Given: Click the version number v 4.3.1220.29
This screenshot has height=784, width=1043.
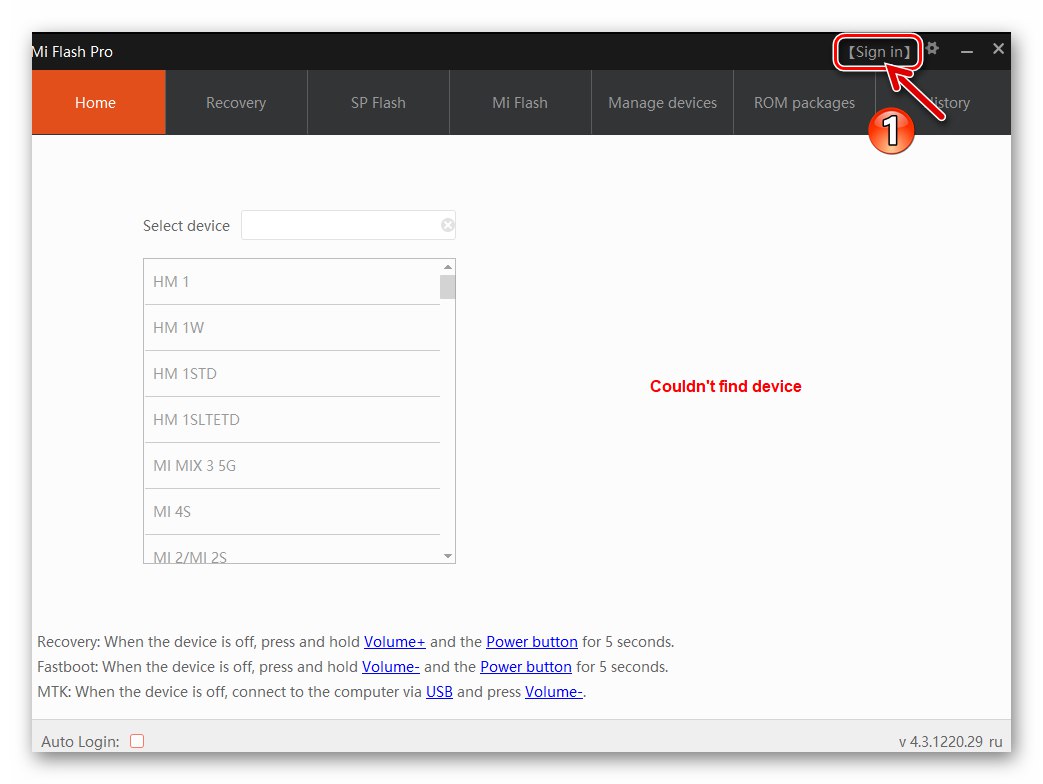Looking at the screenshot, I should (941, 742).
